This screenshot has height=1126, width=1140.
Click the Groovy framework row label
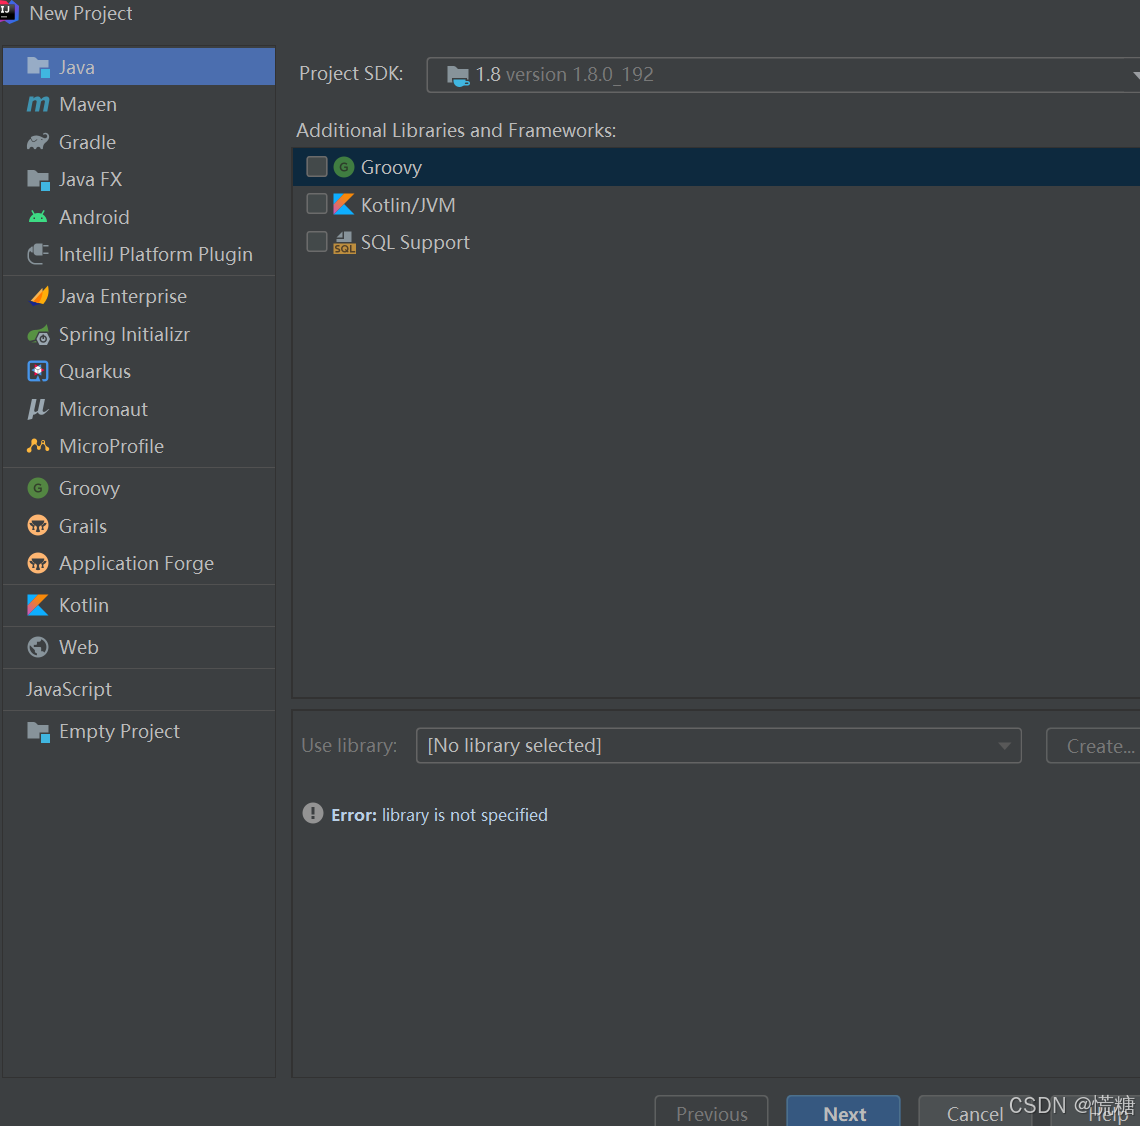(391, 168)
